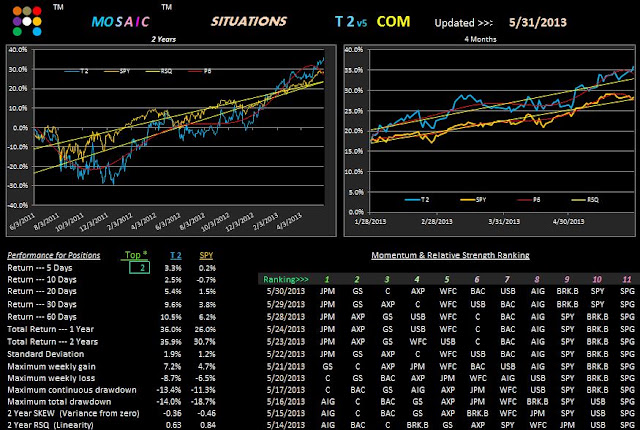Select the '4 Months' chart title

[480, 39]
